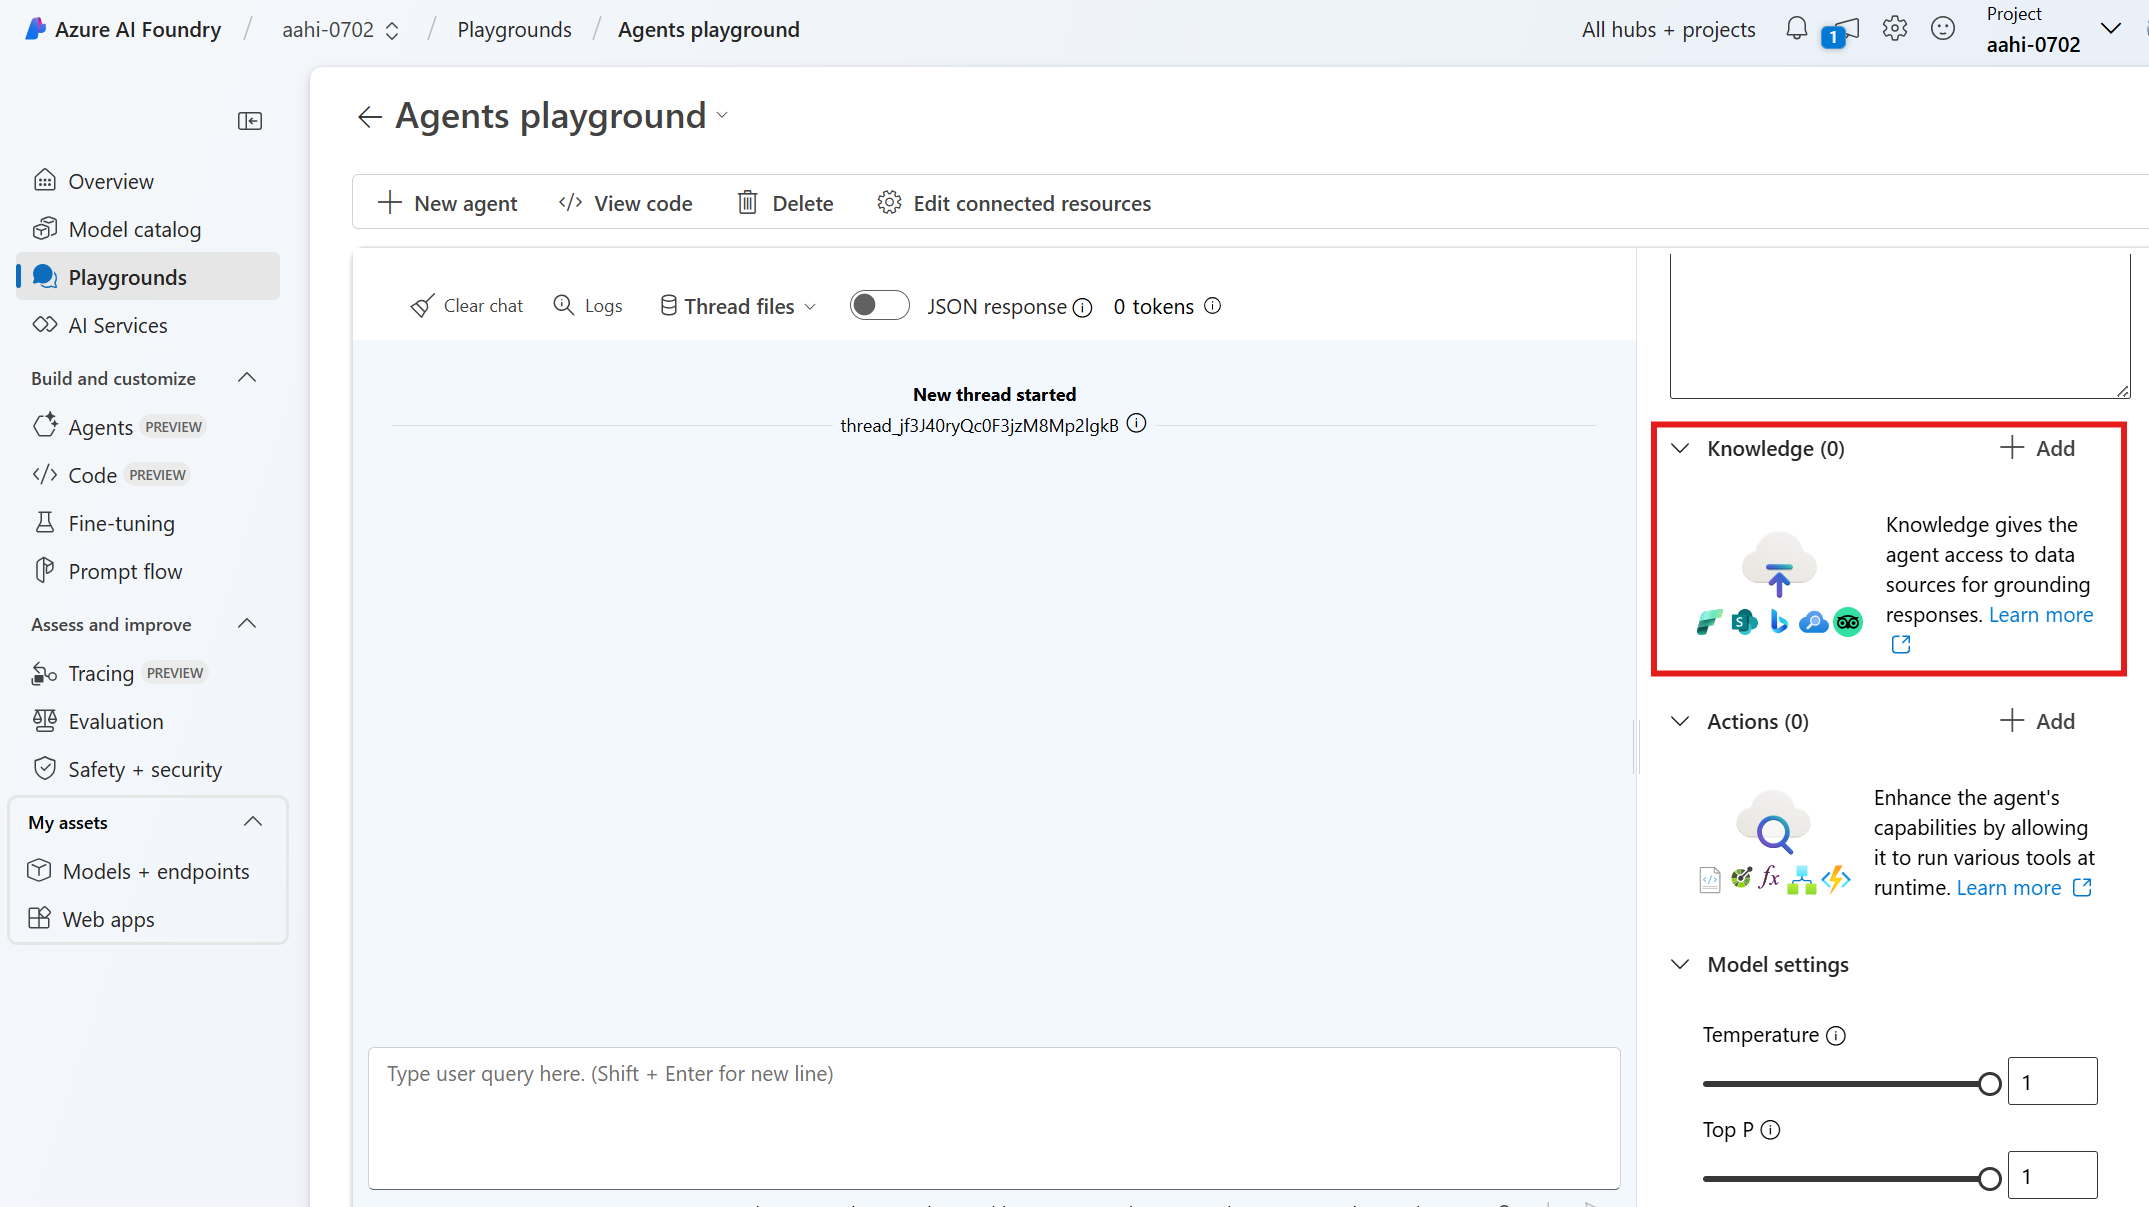This screenshot has height=1207, width=2149.
Task: Click the Web apps icon
Action: (x=39, y=919)
